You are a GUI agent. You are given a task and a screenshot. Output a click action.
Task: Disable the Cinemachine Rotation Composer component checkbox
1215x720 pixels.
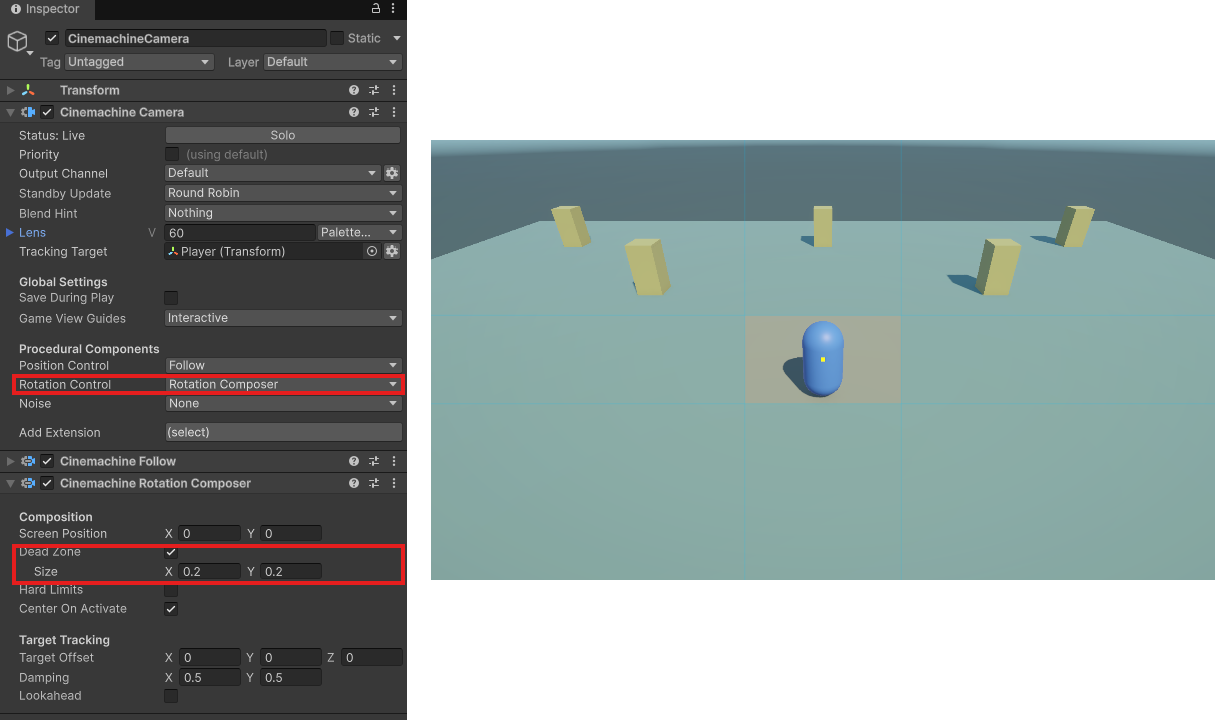[47, 483]
